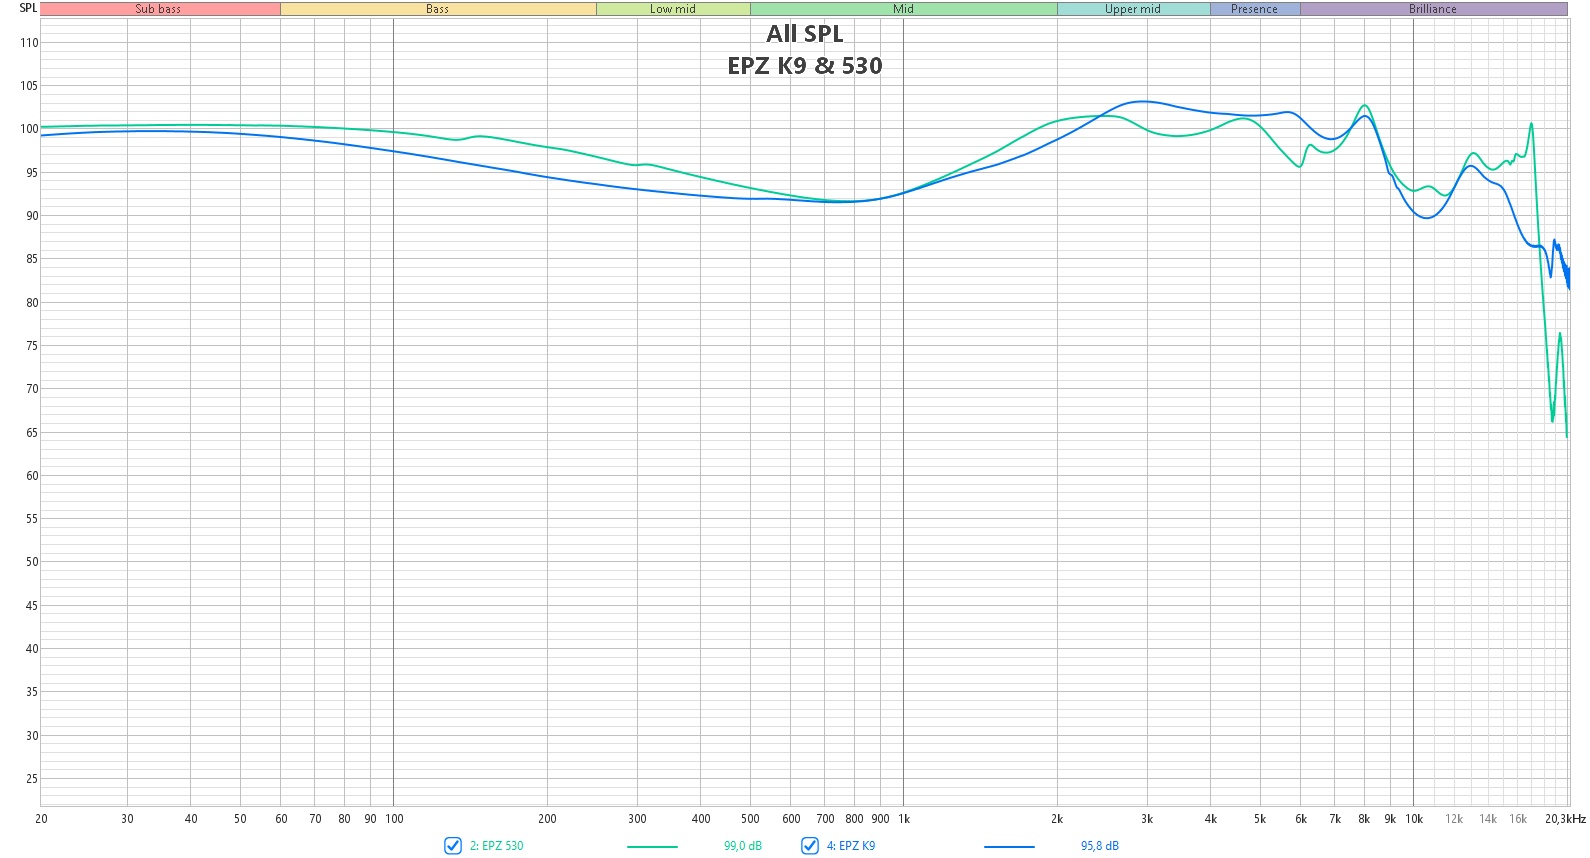
Task: Click the "600" frequency axis tick label
Action: pyautogui.click(x=791, y=819)
